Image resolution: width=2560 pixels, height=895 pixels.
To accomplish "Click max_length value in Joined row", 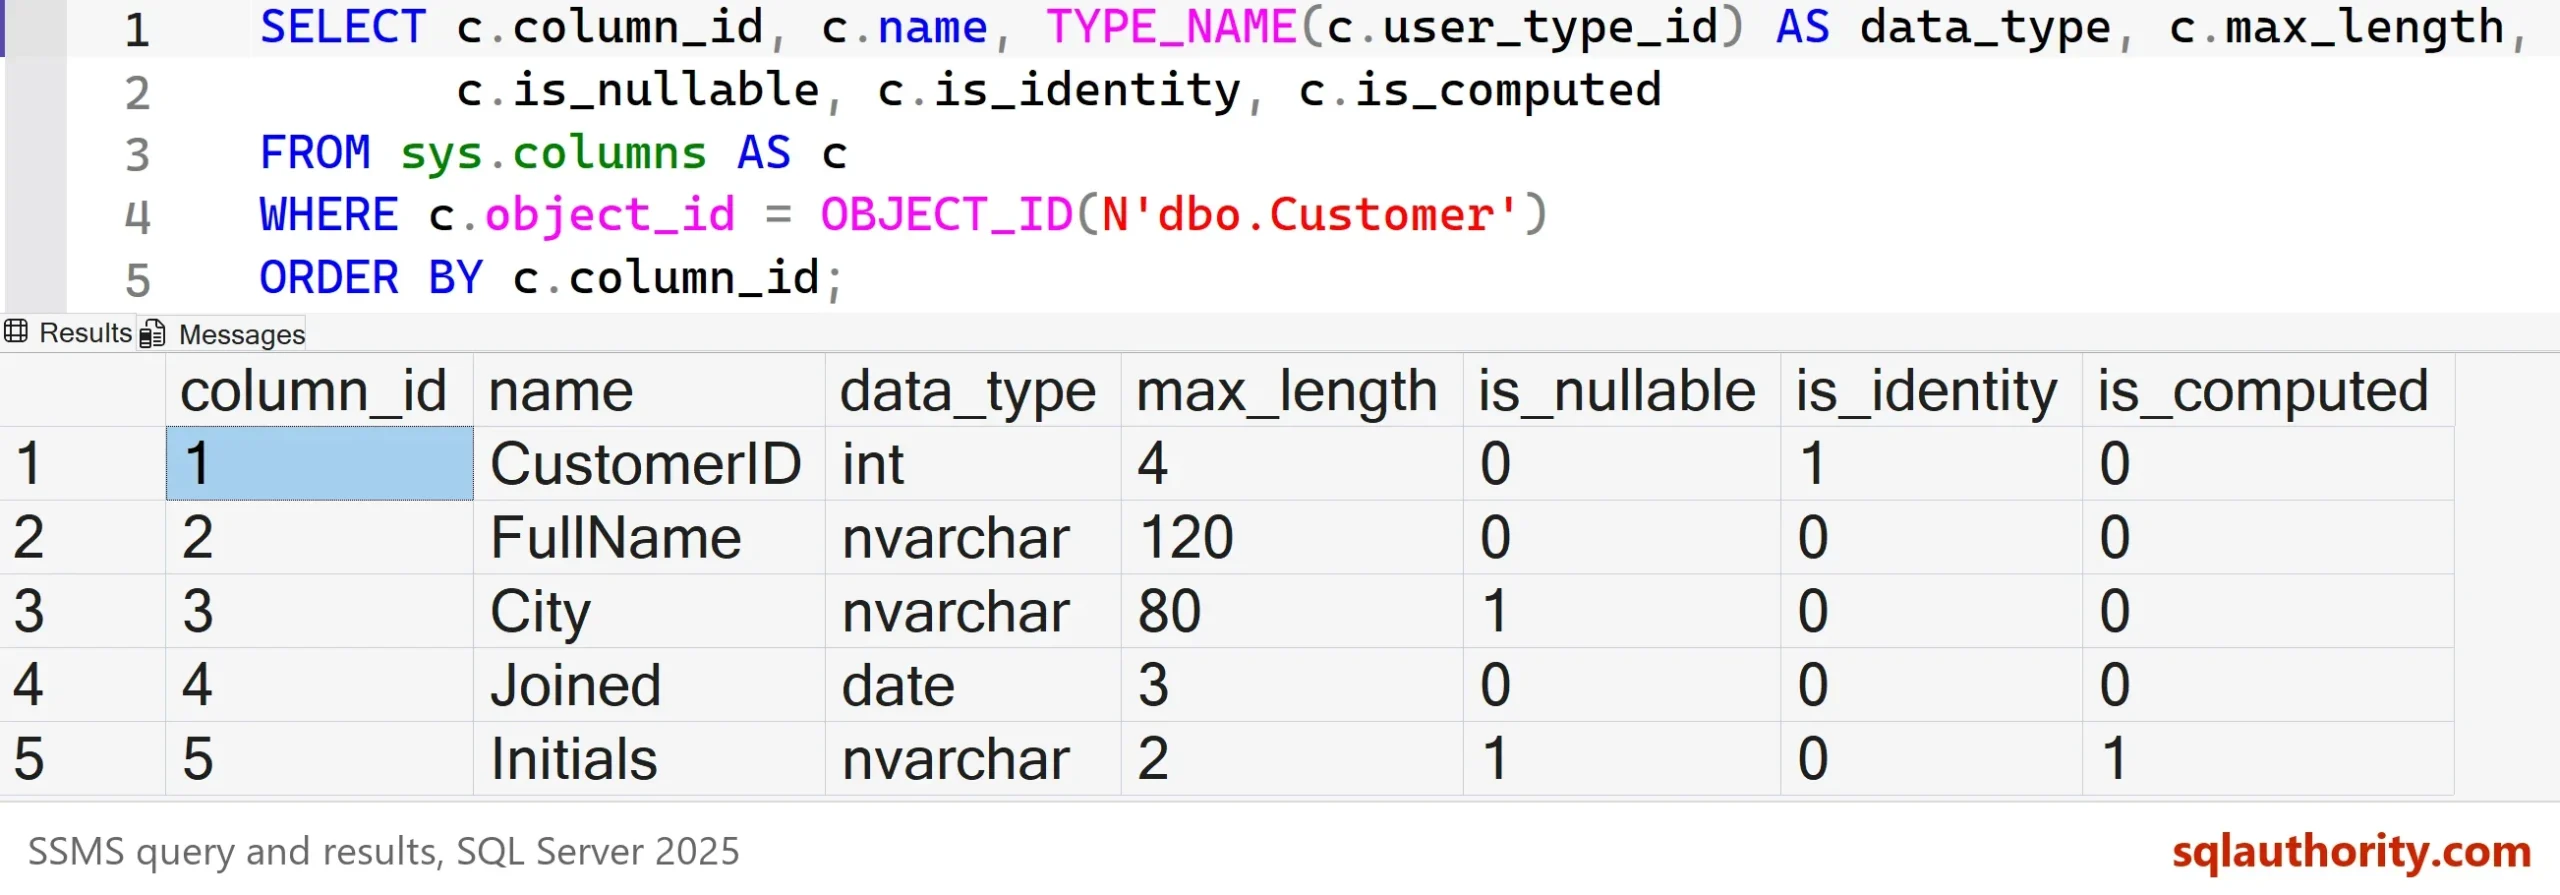I will tap(1292, 685).
